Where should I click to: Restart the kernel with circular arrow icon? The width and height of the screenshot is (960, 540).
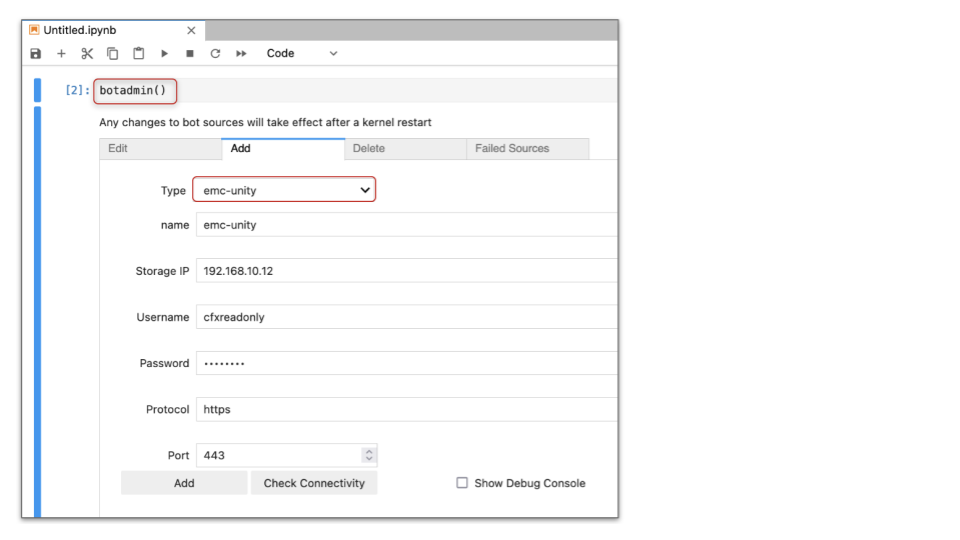[215, 54]
